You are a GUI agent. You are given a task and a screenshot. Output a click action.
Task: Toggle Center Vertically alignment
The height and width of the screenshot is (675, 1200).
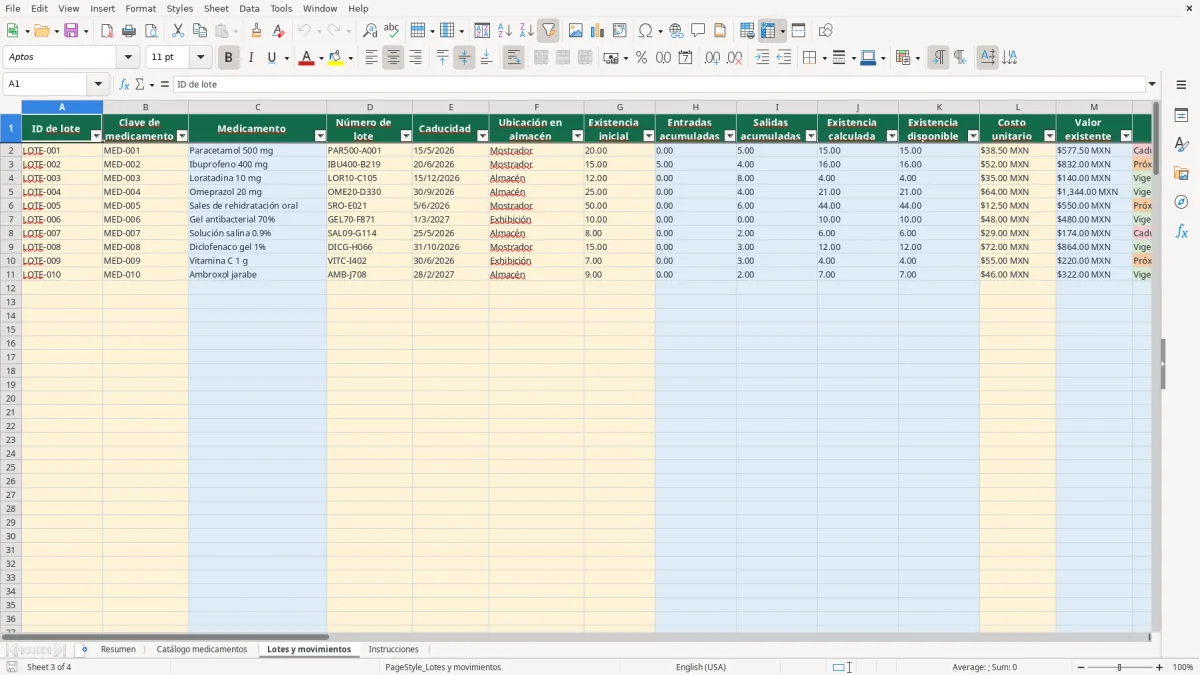464,58
